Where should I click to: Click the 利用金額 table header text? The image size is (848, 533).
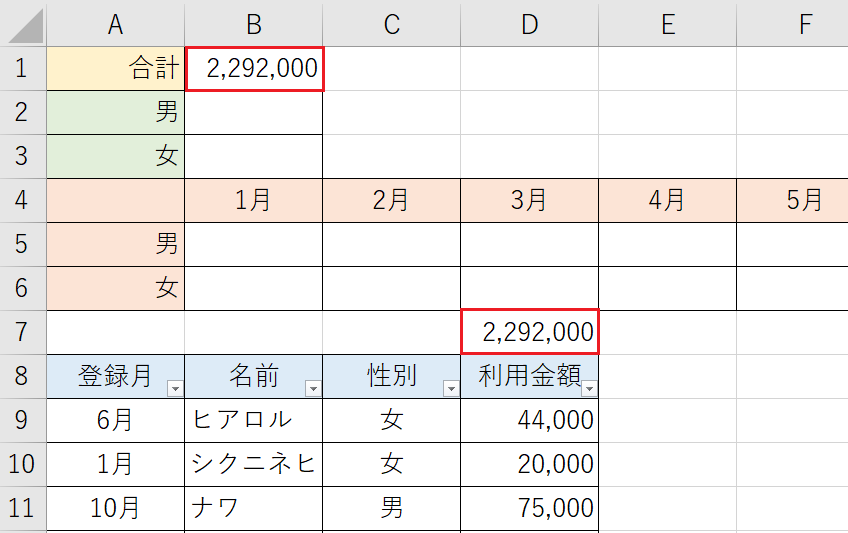pyautogui.click(x=529, y=376)
